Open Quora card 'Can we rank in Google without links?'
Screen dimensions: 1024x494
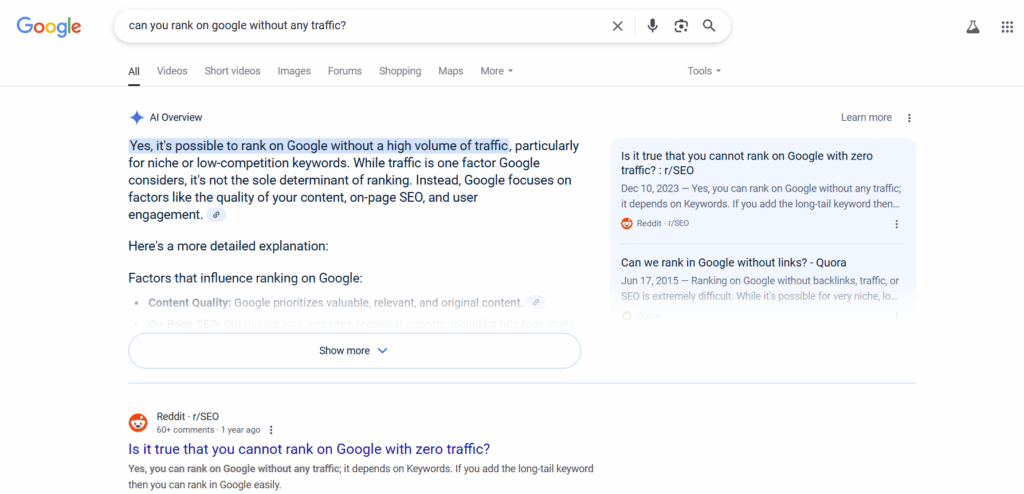coord(733,263)
